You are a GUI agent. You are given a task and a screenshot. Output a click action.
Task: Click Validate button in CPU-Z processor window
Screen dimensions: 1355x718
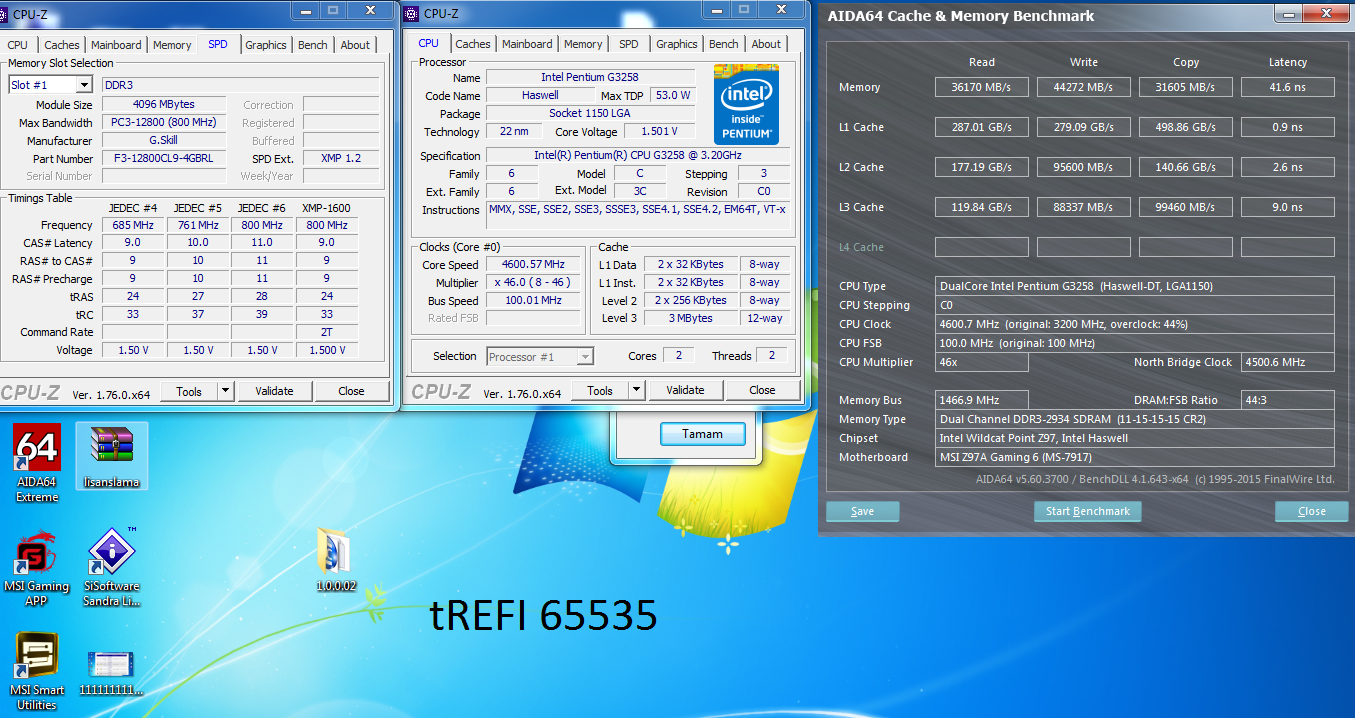point(685,390)
